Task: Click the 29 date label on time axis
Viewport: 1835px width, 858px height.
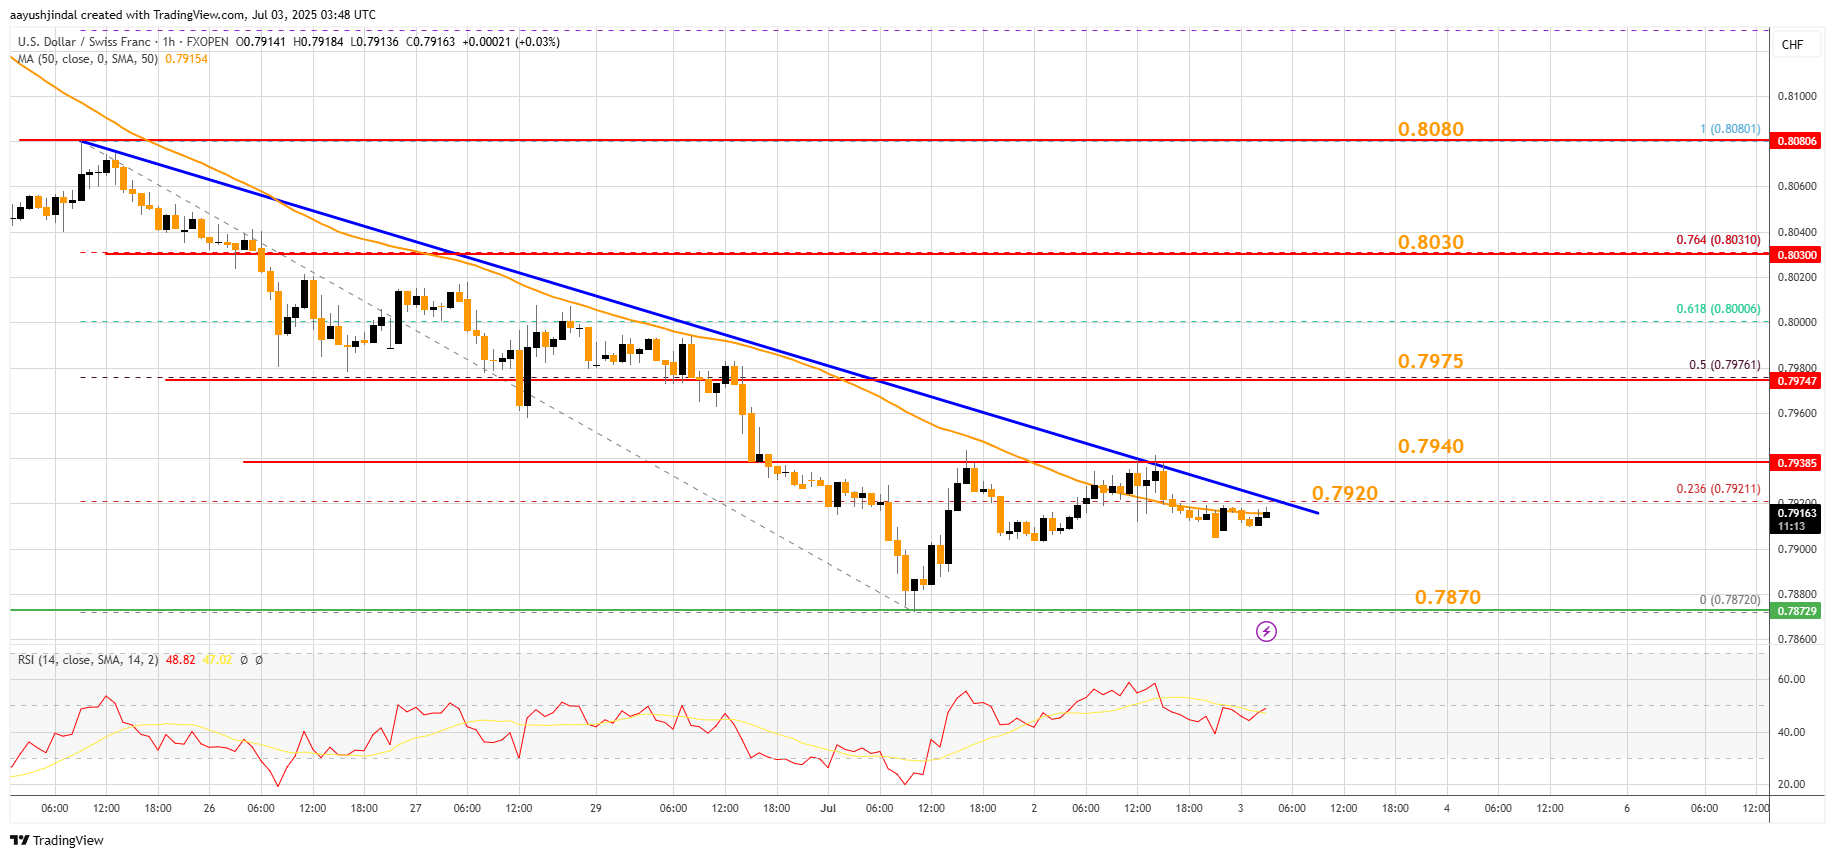Action: [596, 808]
